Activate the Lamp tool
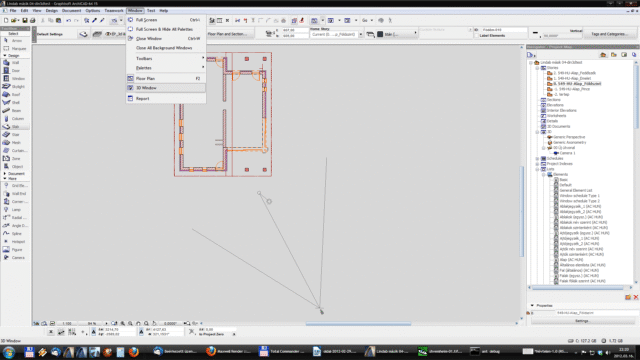Viewport: 640px width, 360px height. (16, 210)
